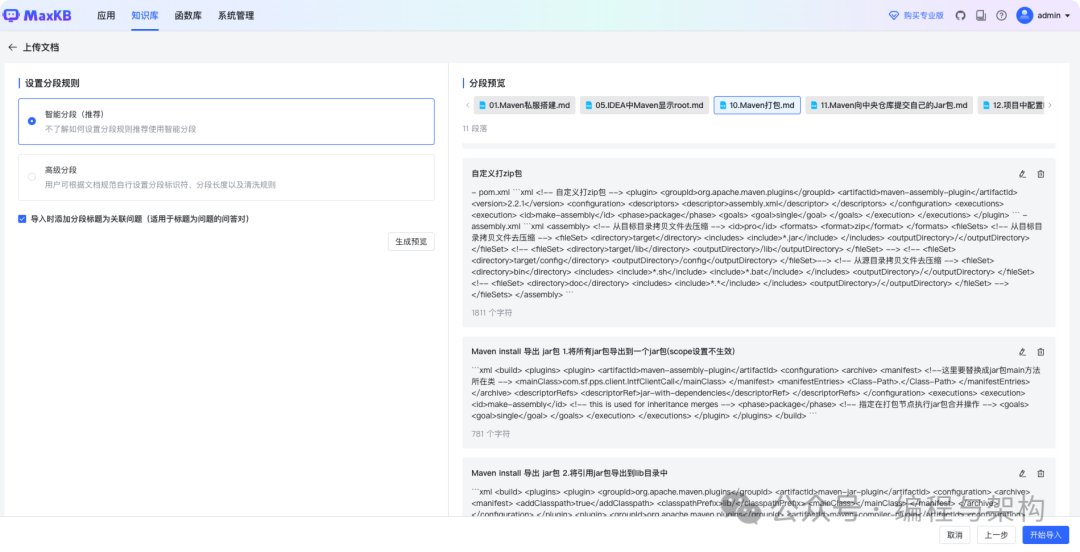Click the 取消 button
Screen dimensions: 1080x552
pyautogui.click(x=954, y=535)
